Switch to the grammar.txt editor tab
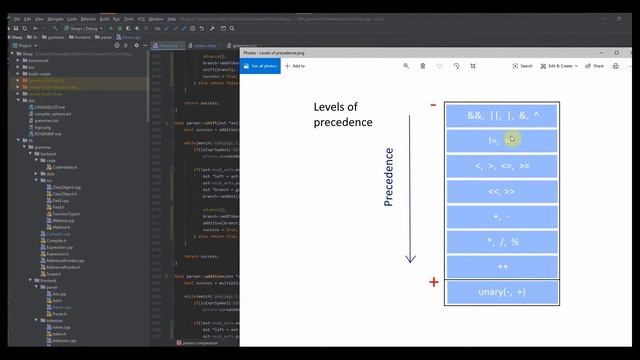Image resolution: width=640 pixels, height=360 pixels. 242,45
